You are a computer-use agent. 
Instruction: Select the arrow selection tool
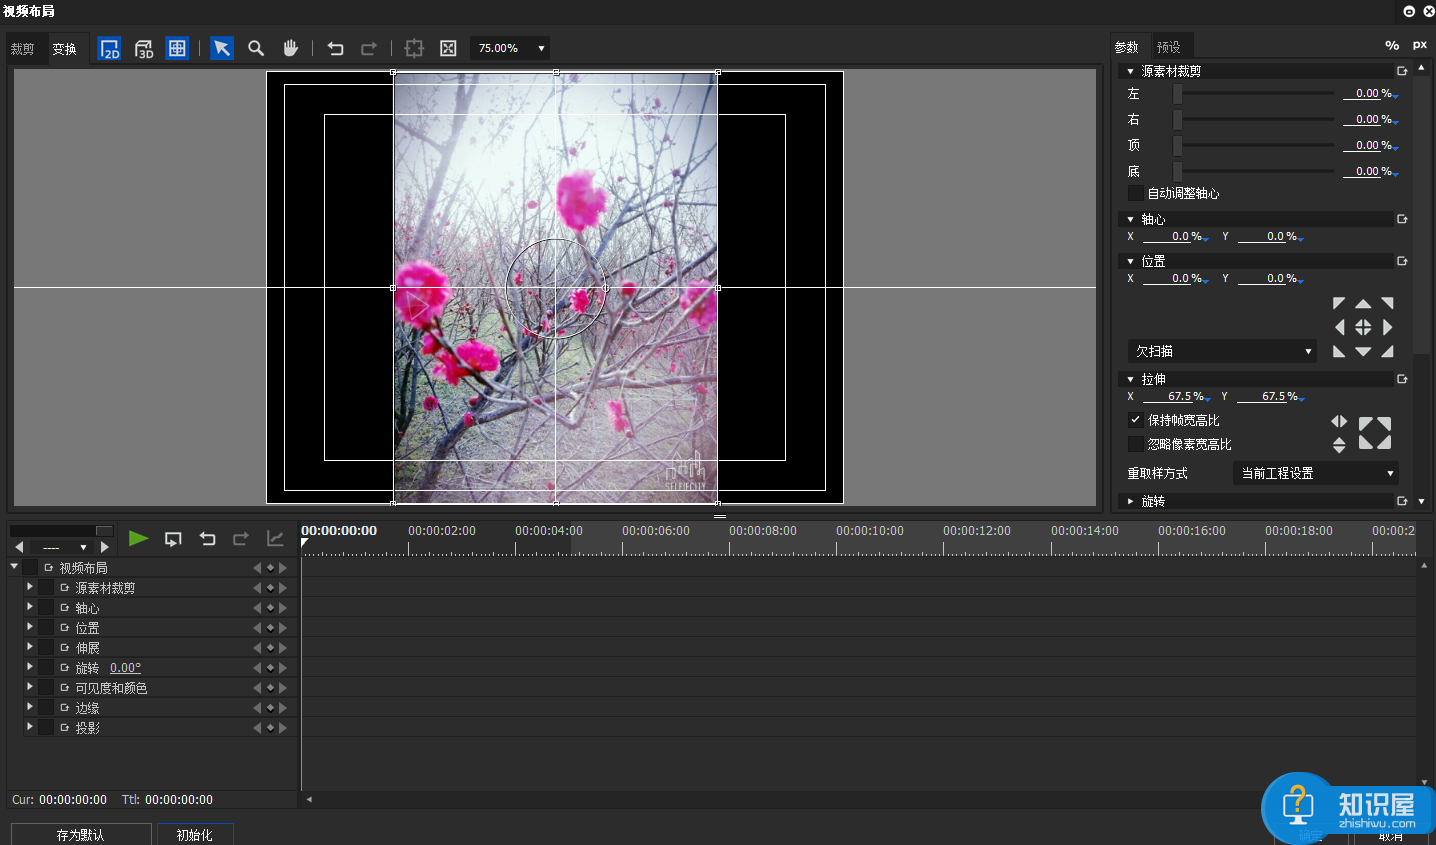[222, 48]
